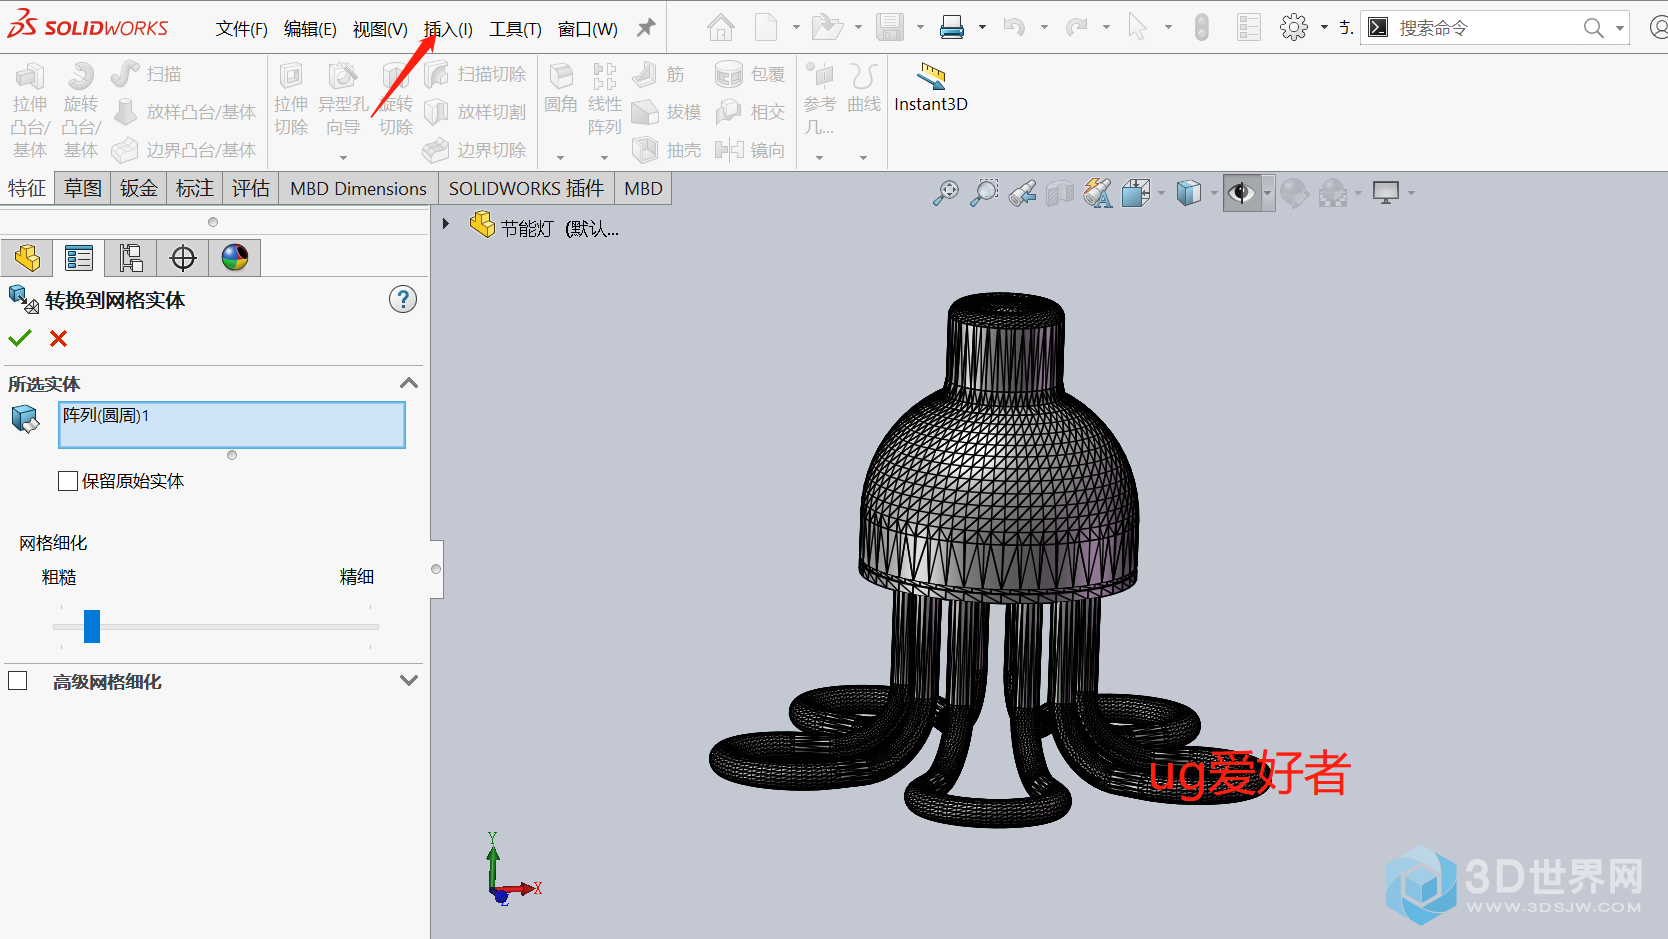Open help for Convert to Mesh Body
The image size is (1668, 939).
(x=403, y=299)
